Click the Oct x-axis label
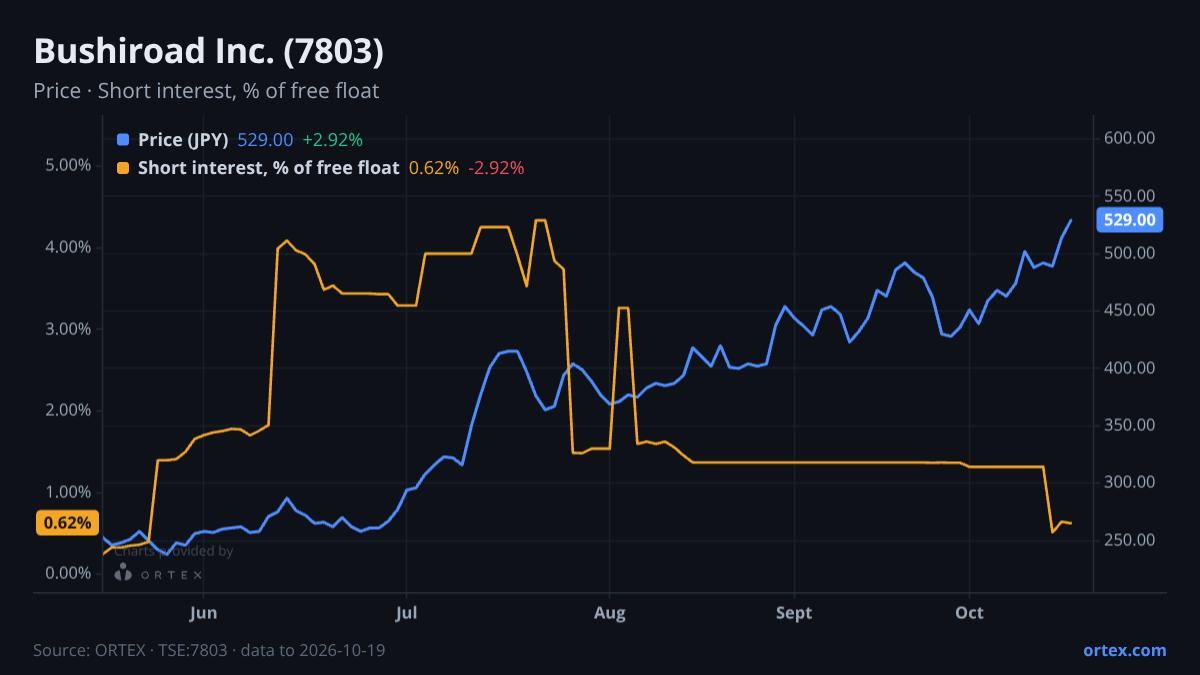The image size is (1200, 675). tap(970, 613)
